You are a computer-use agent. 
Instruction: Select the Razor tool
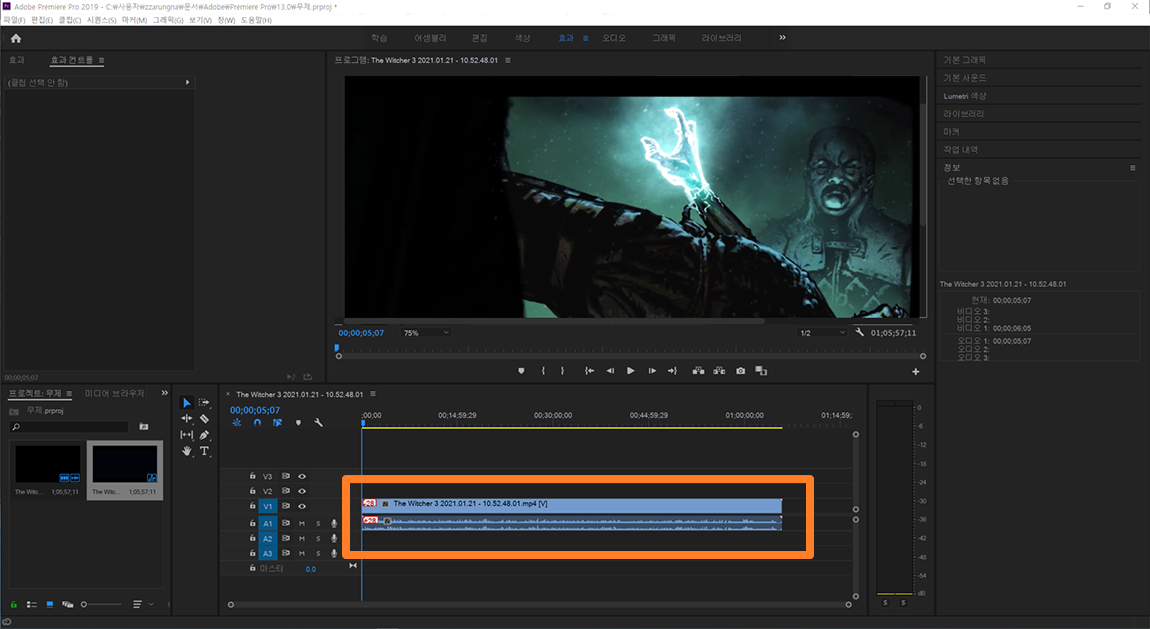point(205,419)
